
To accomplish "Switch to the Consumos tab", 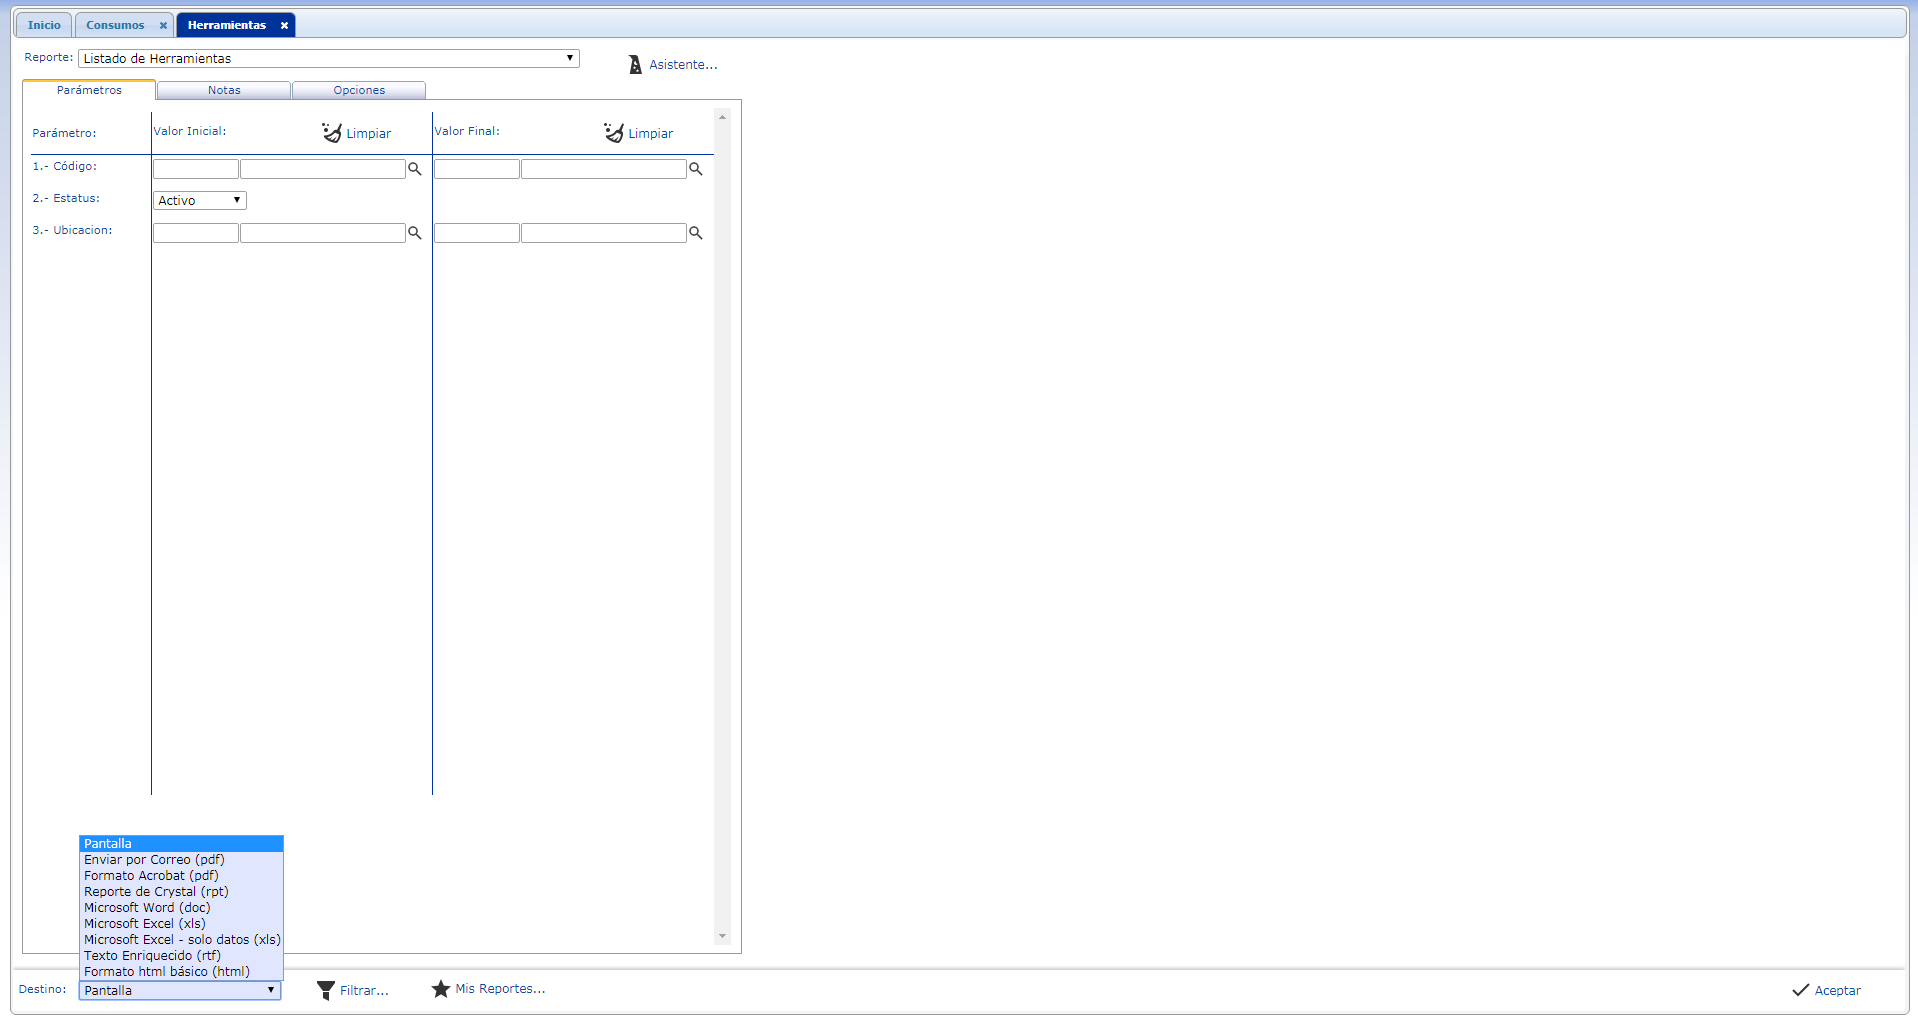I will tap(115, 25).
